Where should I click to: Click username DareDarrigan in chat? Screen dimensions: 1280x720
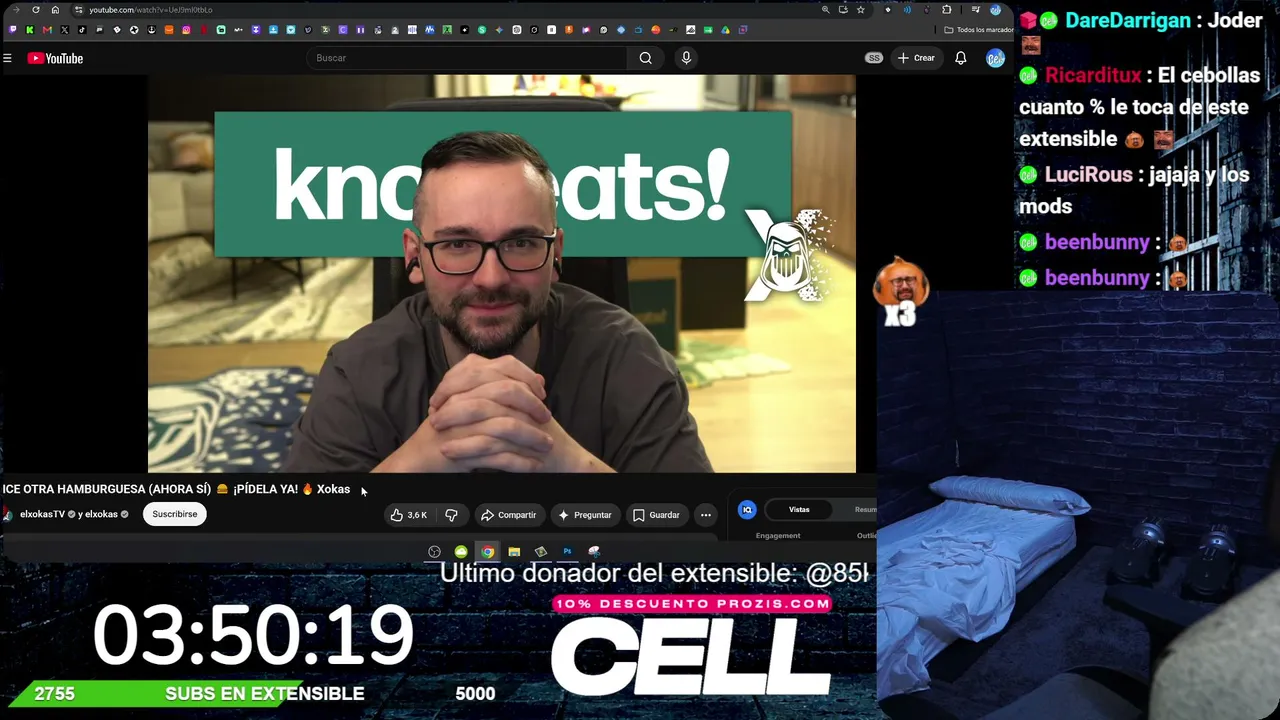[x=1128, y=21]
